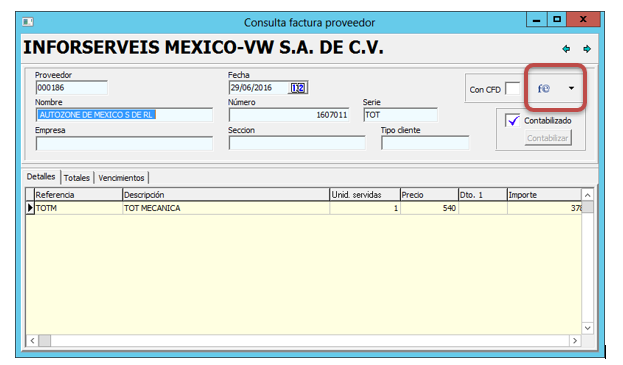Image resolution: width=623 pixels, height=365 pixels.
Task: Click the Dto. 1 column header
Action: click(483, 195)
